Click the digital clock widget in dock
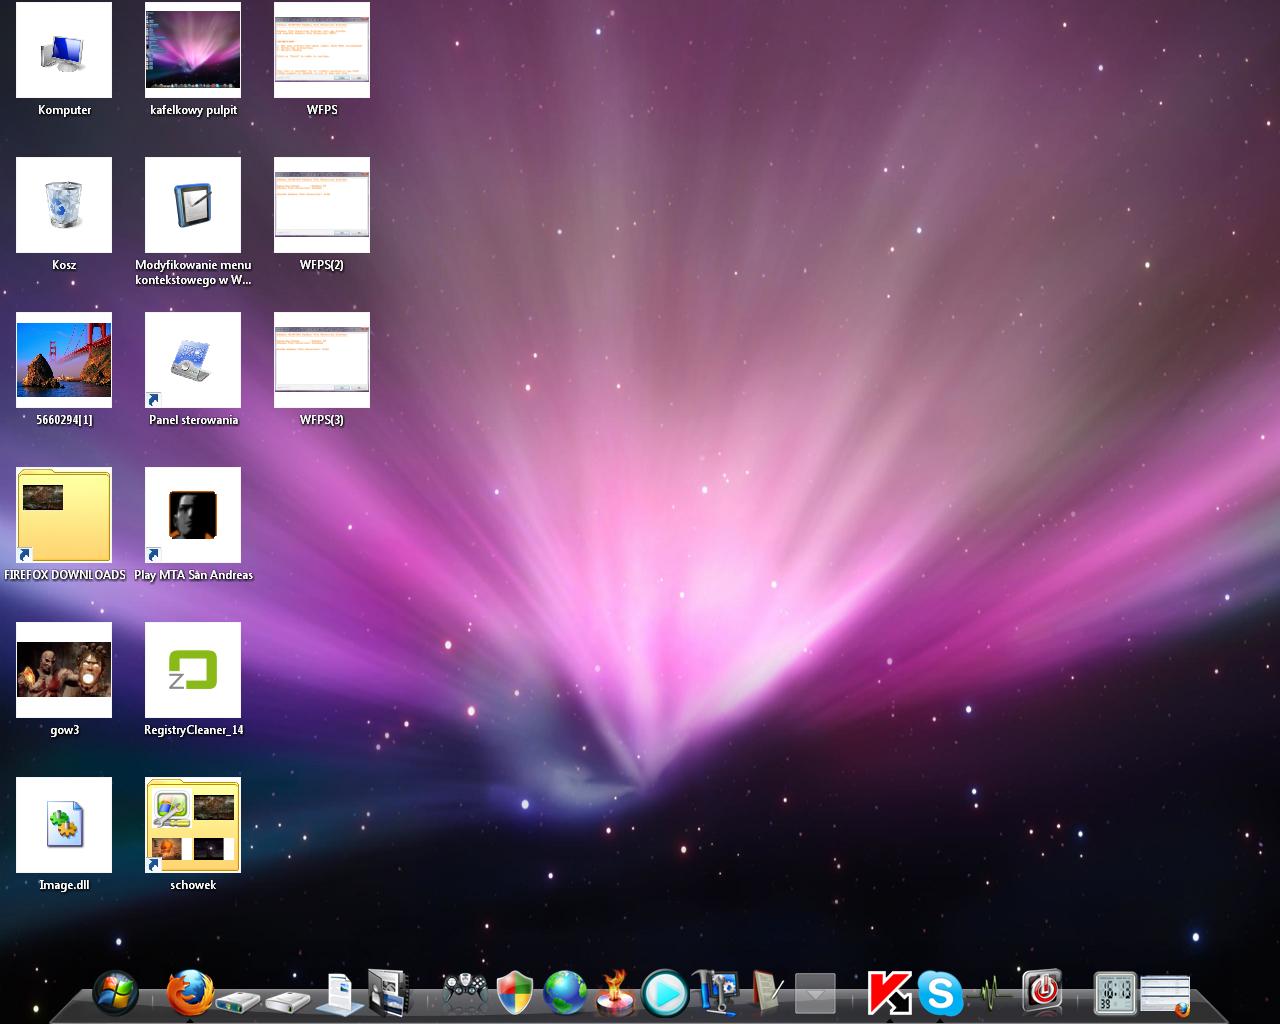Viewport: 1280px width, 1024px height. point(1114,993)
